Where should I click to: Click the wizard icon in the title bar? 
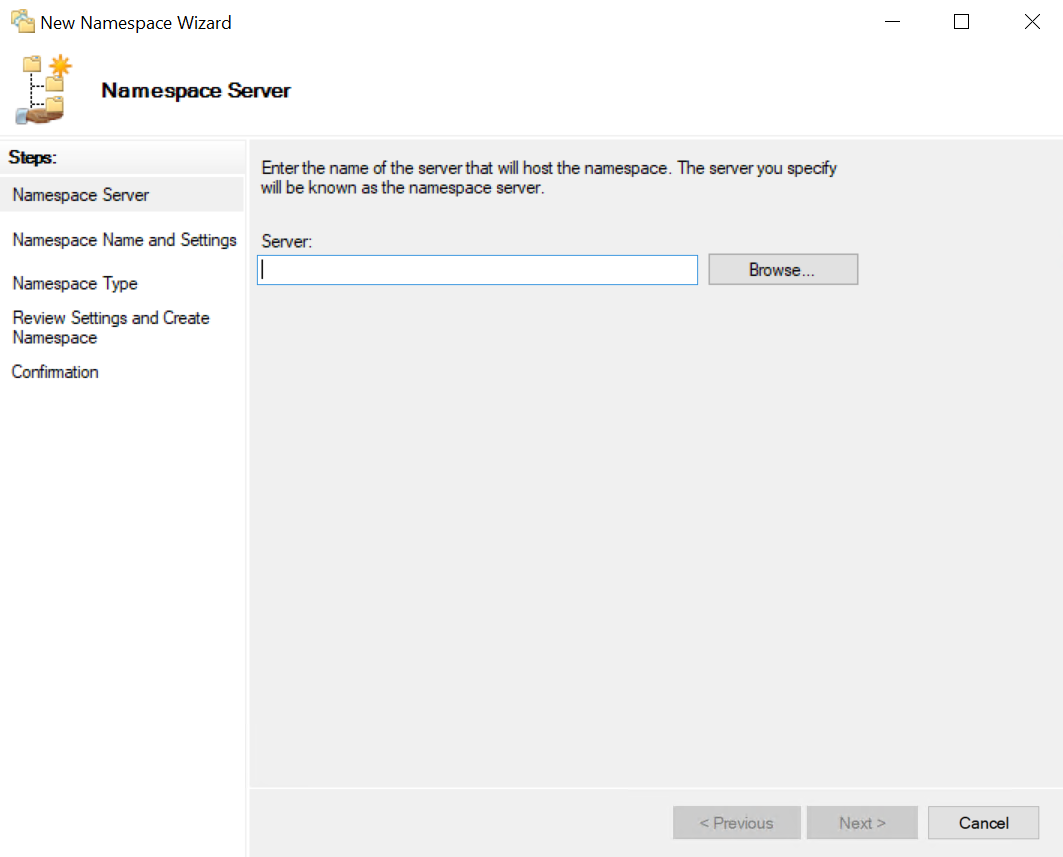click(x=22, y=22)
